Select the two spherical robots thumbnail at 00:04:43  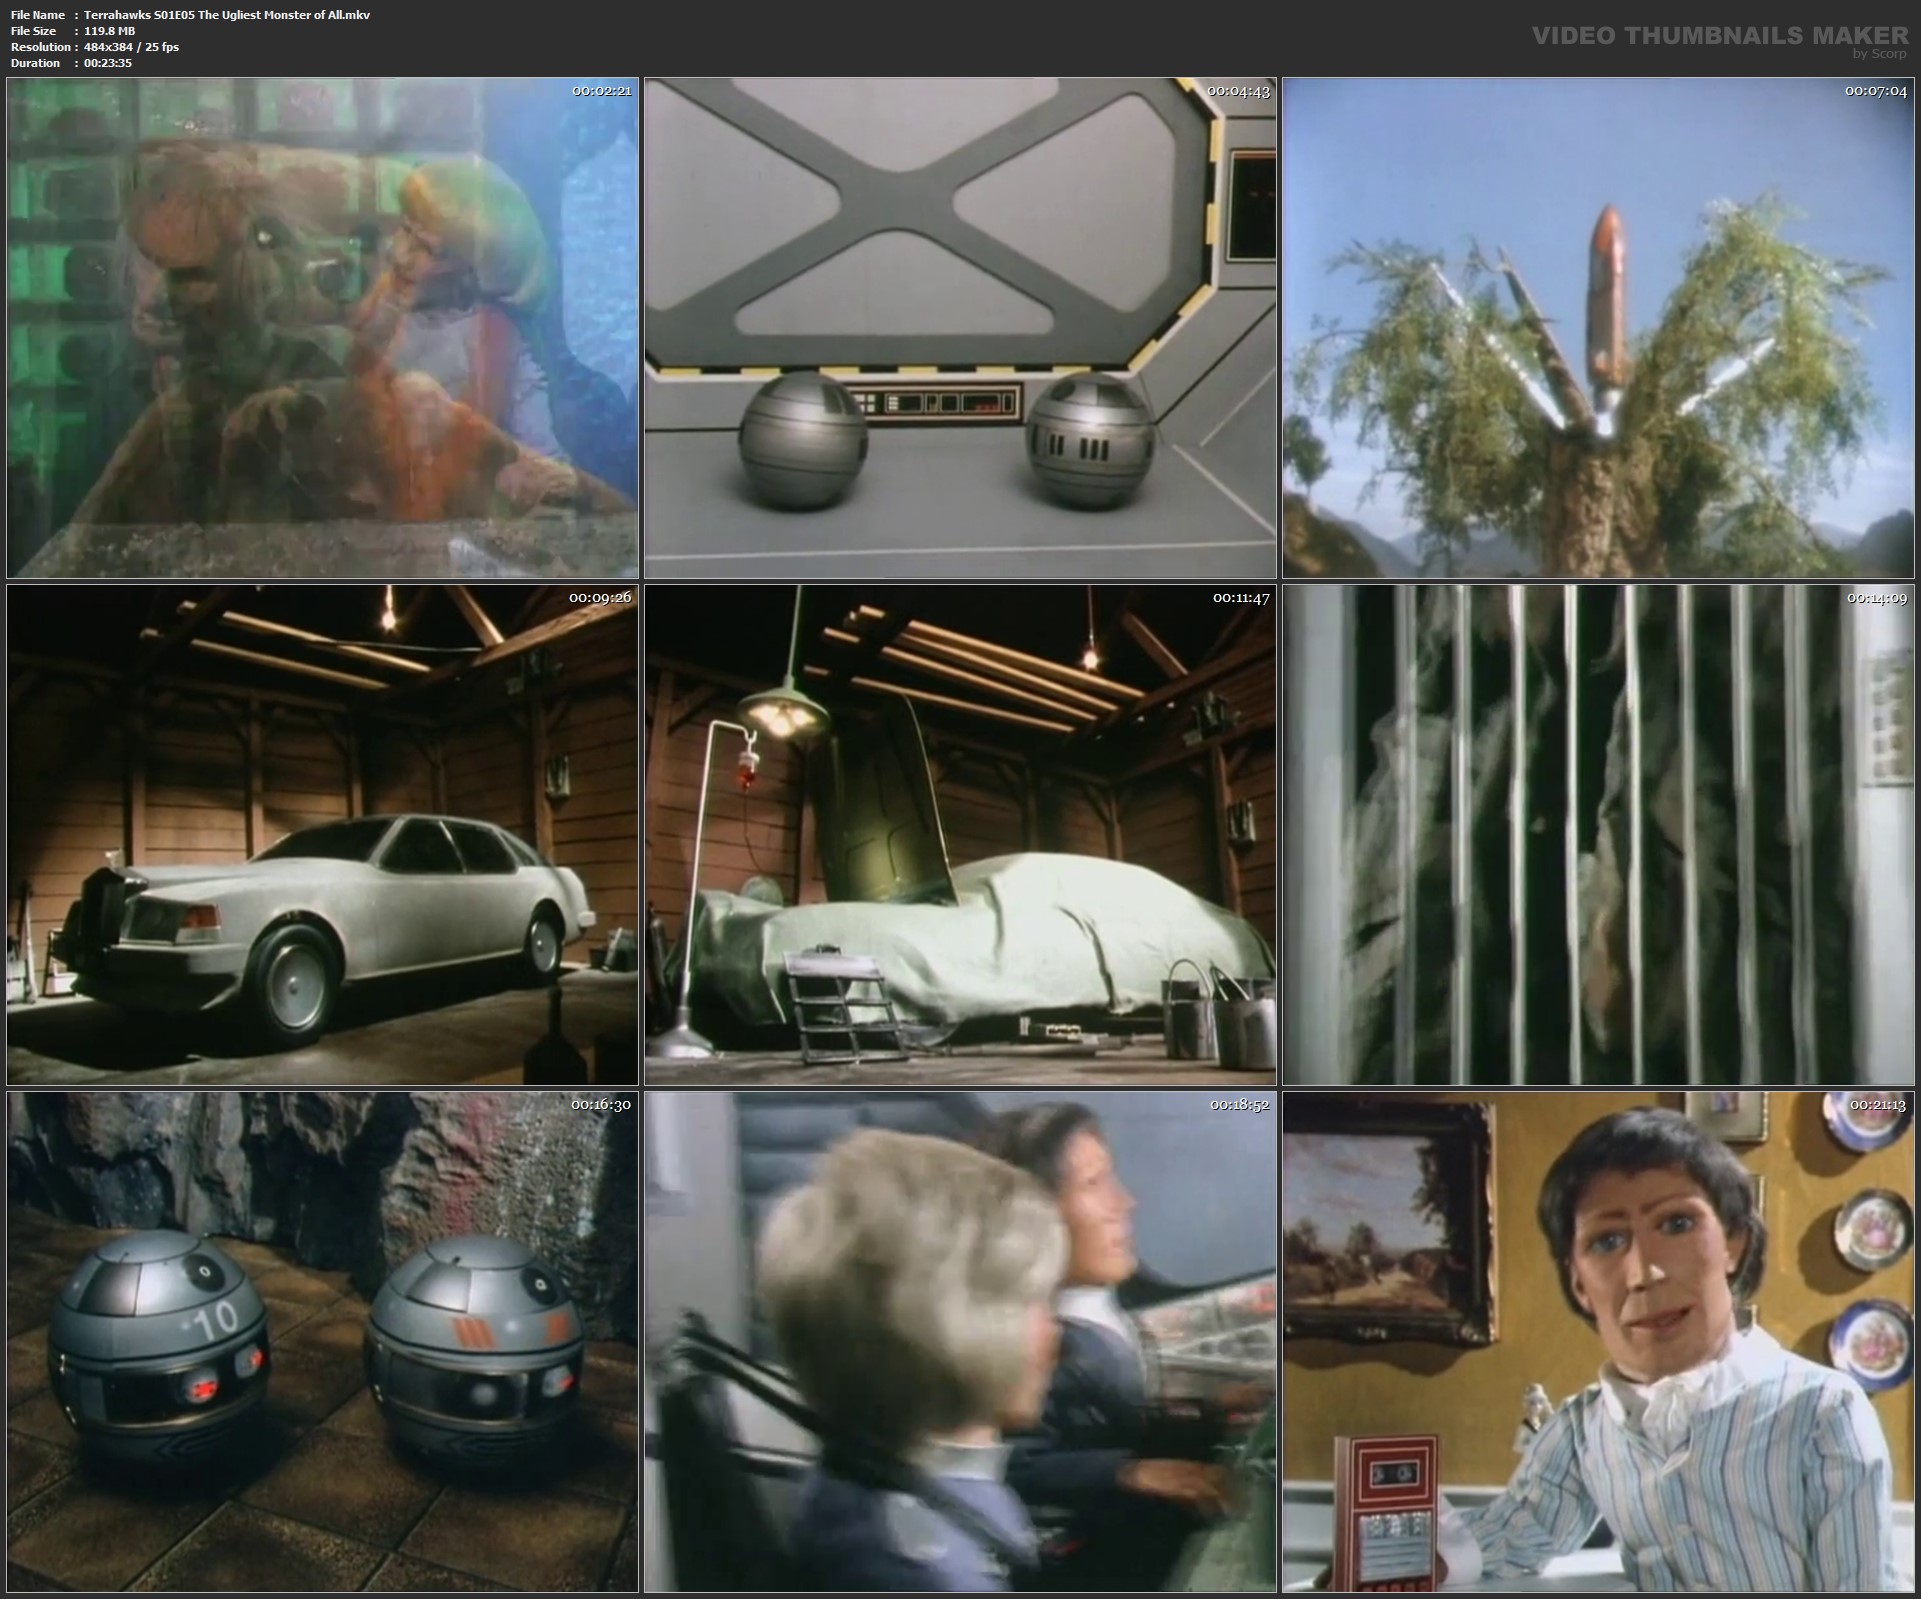[x=960, y=328]
